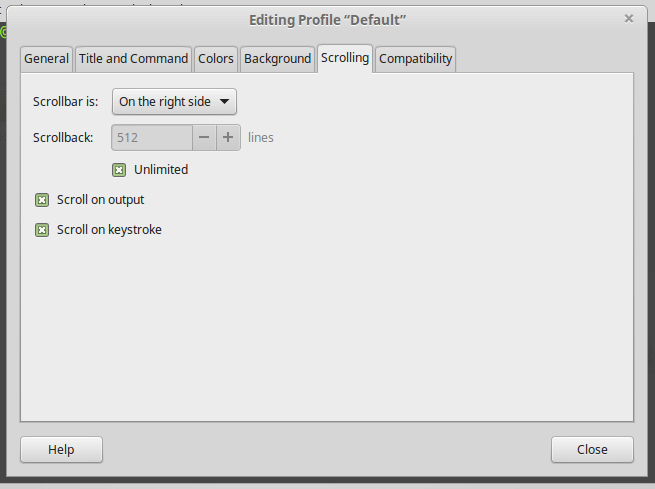The width and height of the screenshot is (655, 489).
Task: Open the Title and Command tab
Action: 133,59
